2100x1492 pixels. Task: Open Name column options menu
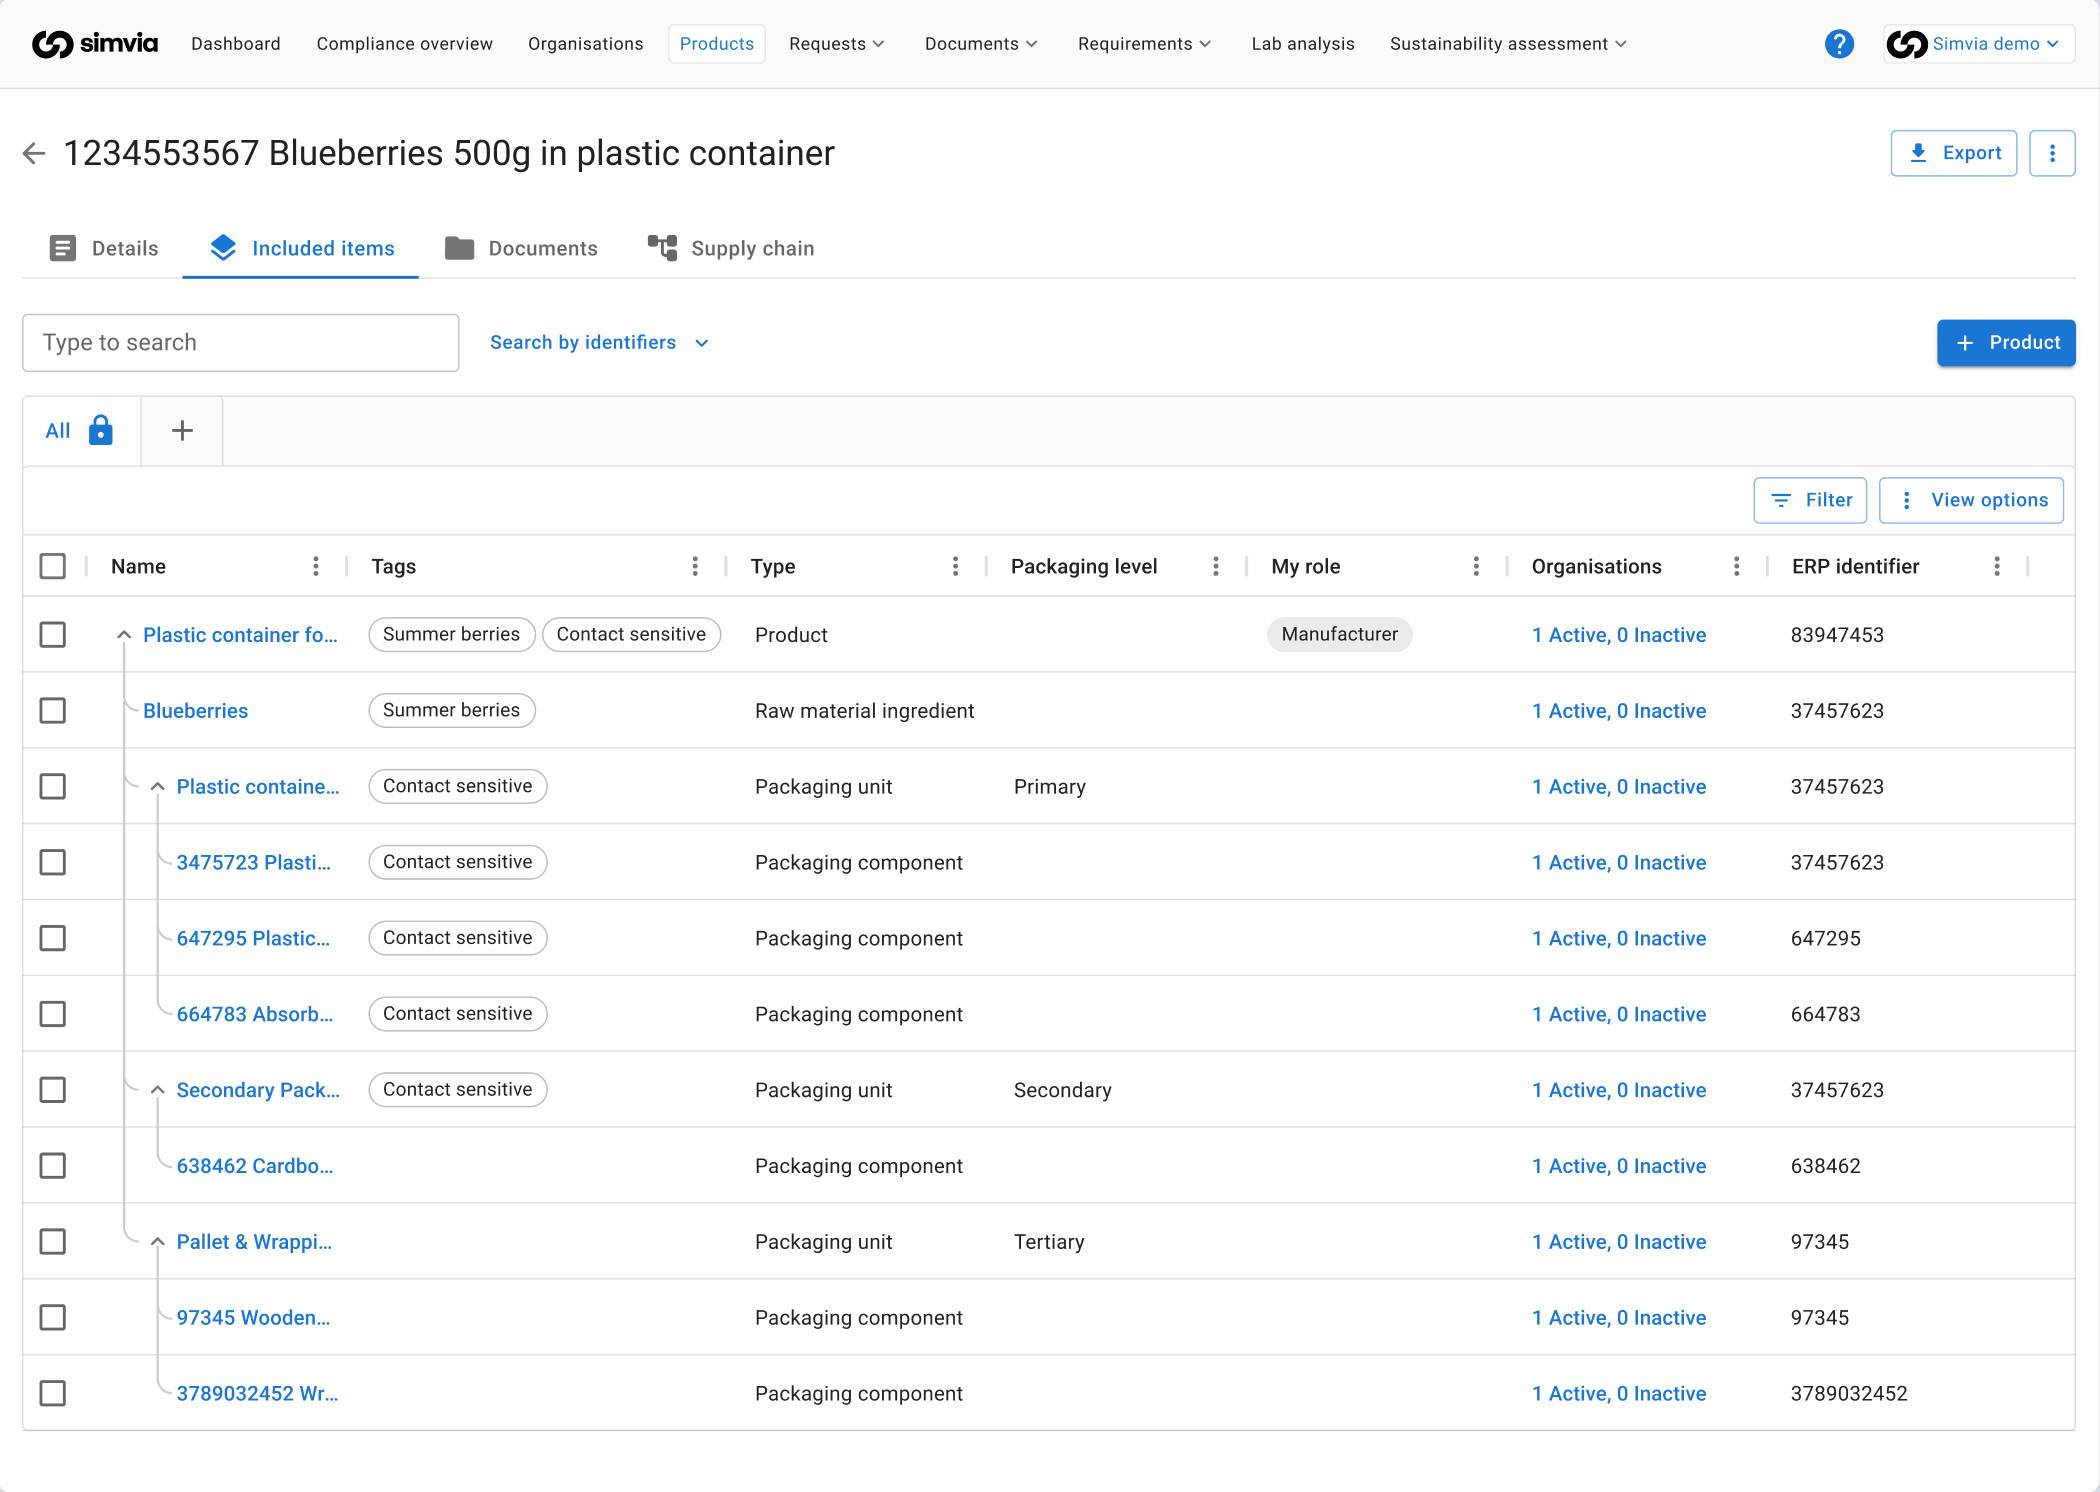(316, 566)
